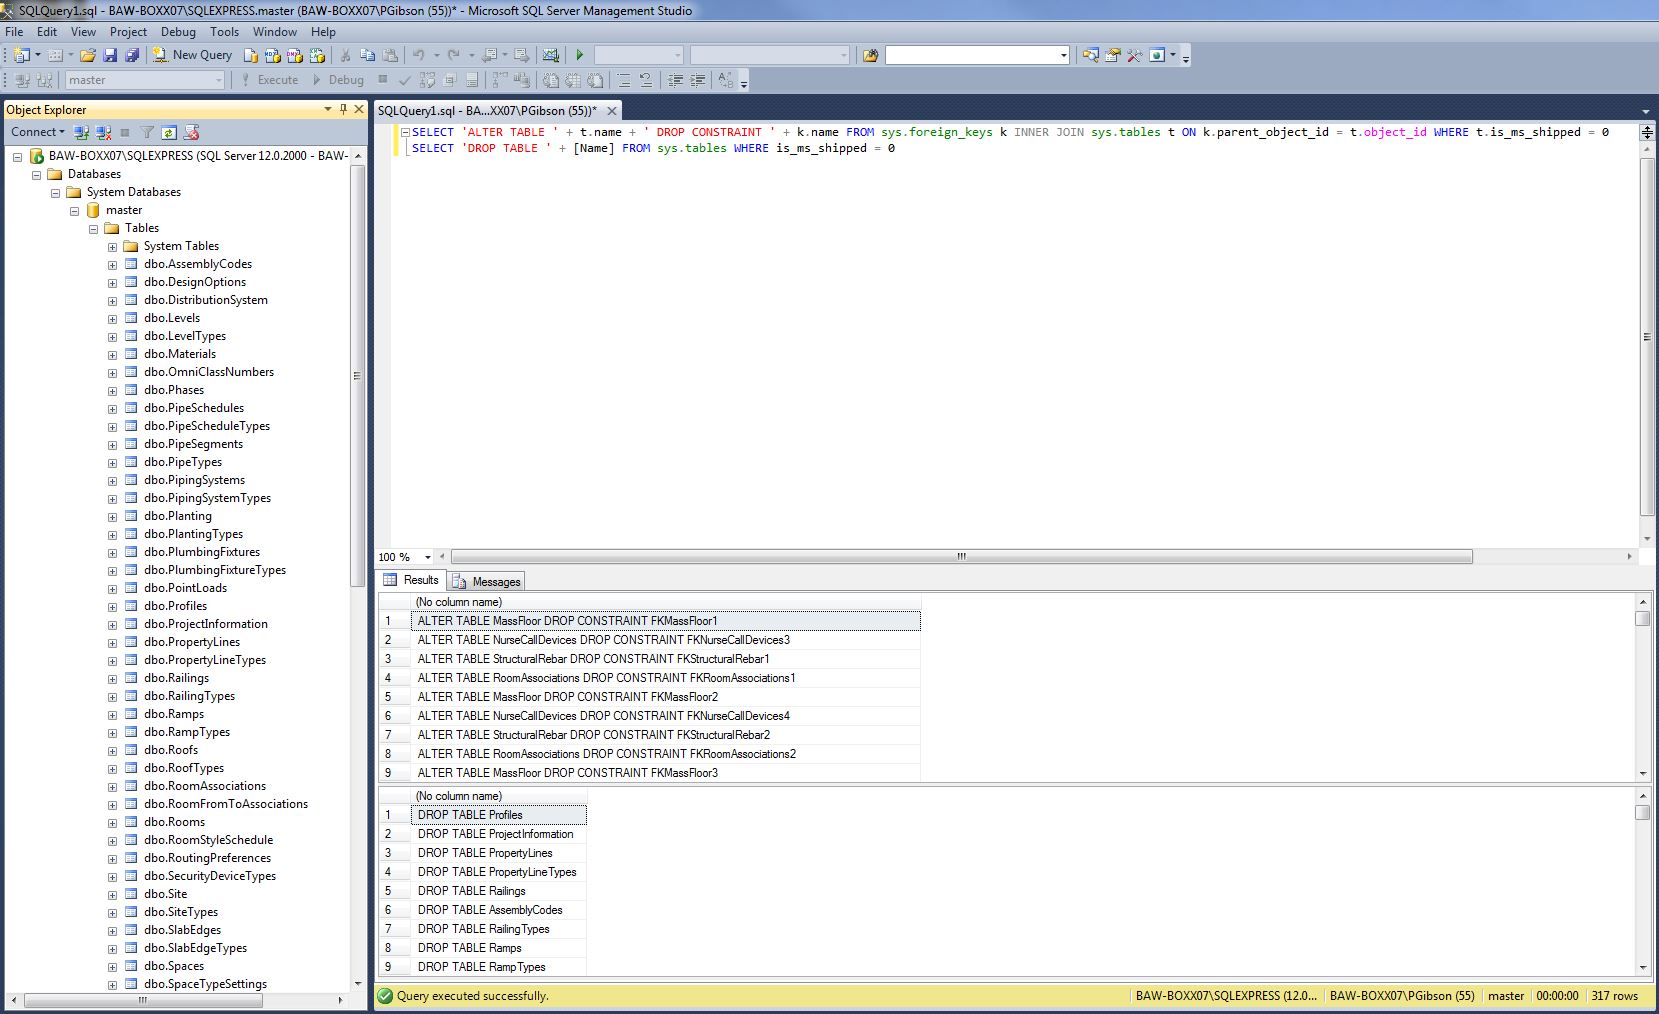Collapse the System Databases node
1659x1014 pixels.
(x=56, y=192)
